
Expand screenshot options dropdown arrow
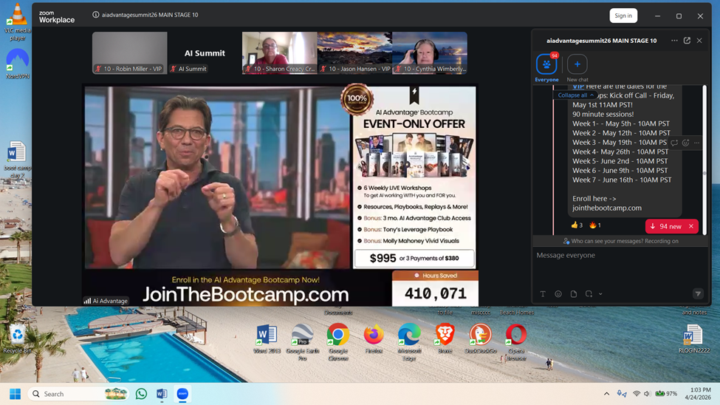(x=600, y=294)
